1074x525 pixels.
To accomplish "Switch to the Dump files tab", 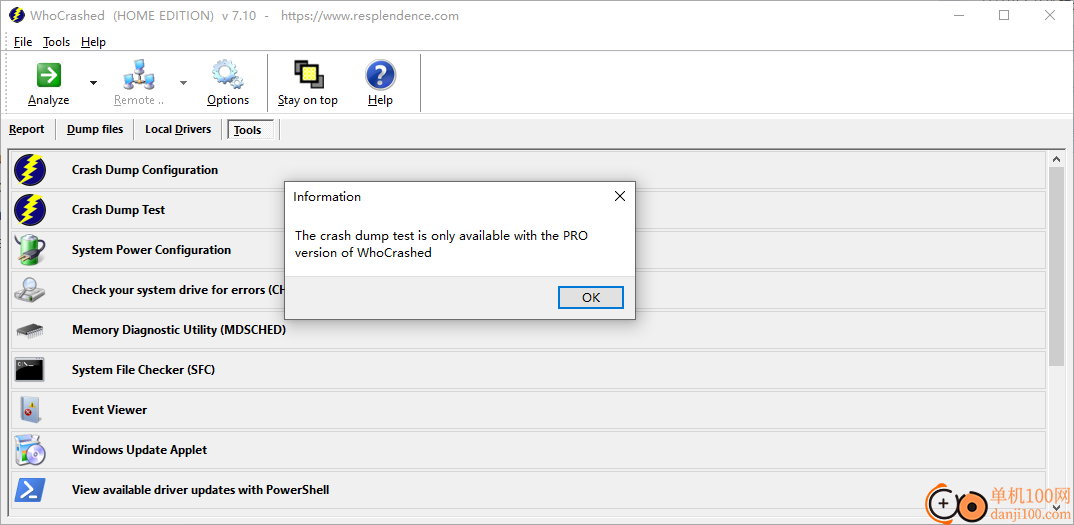I will click(95, 129).
